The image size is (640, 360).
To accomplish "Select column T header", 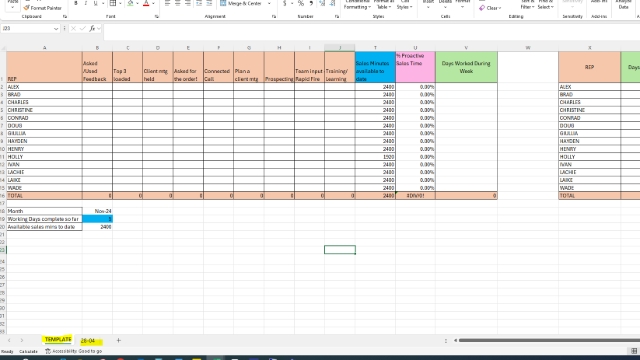I will pyautogui.click(x=375, y=48).
